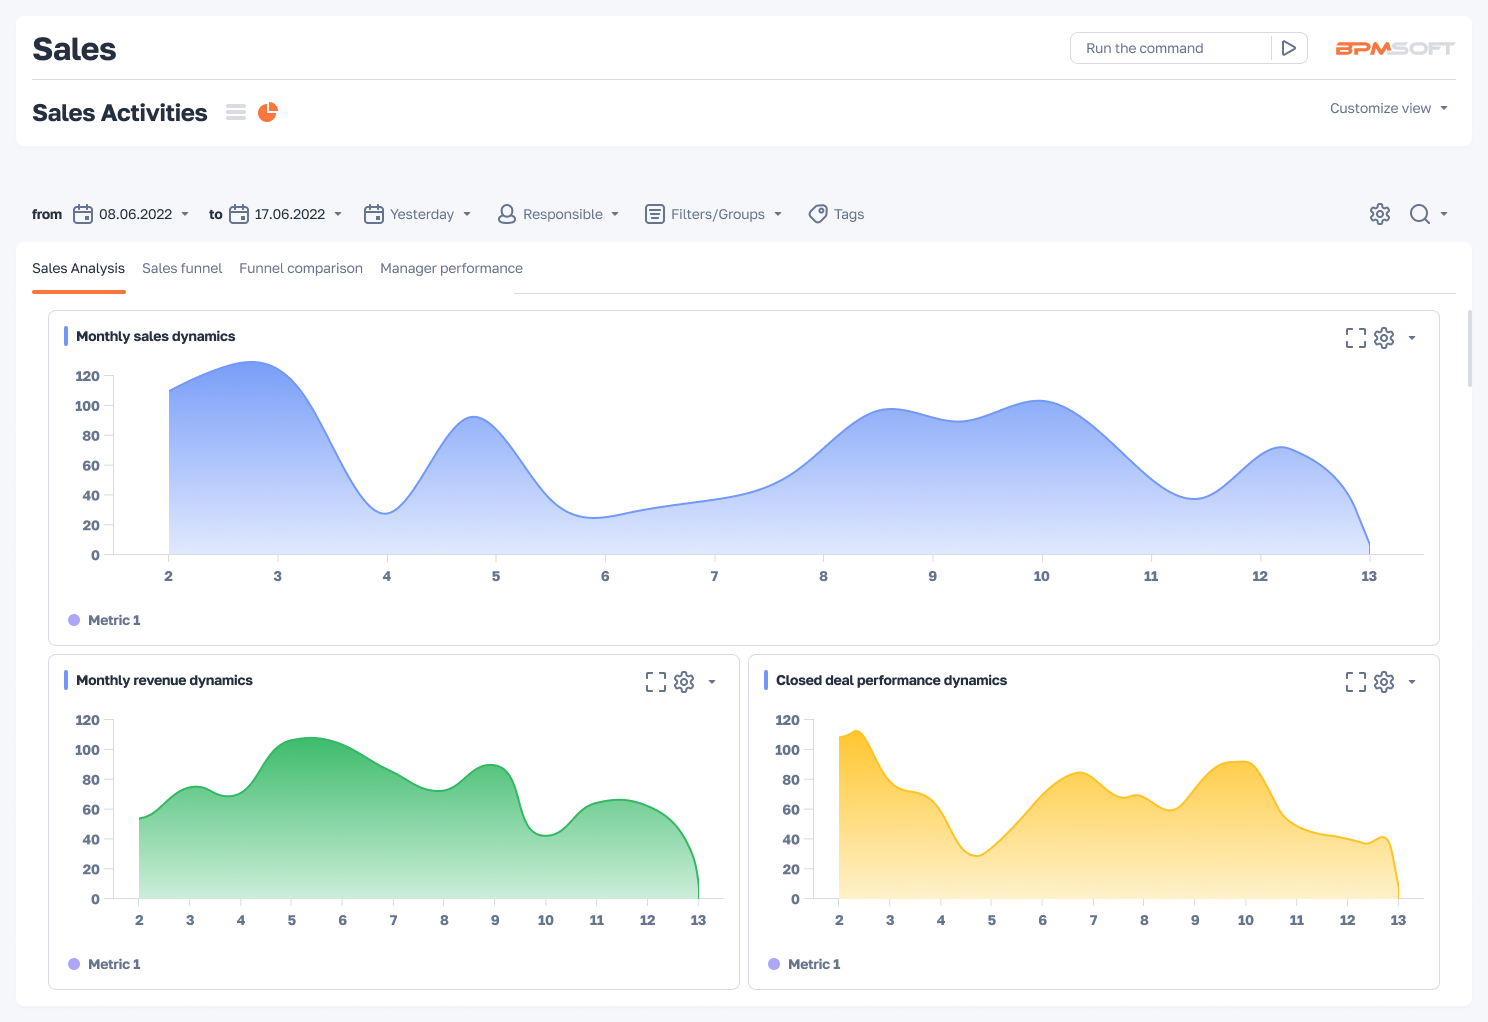Expand Monthly revenue dynamics chart fullscreen
The image size is (1488, 1022).
[x=655, y=682]
